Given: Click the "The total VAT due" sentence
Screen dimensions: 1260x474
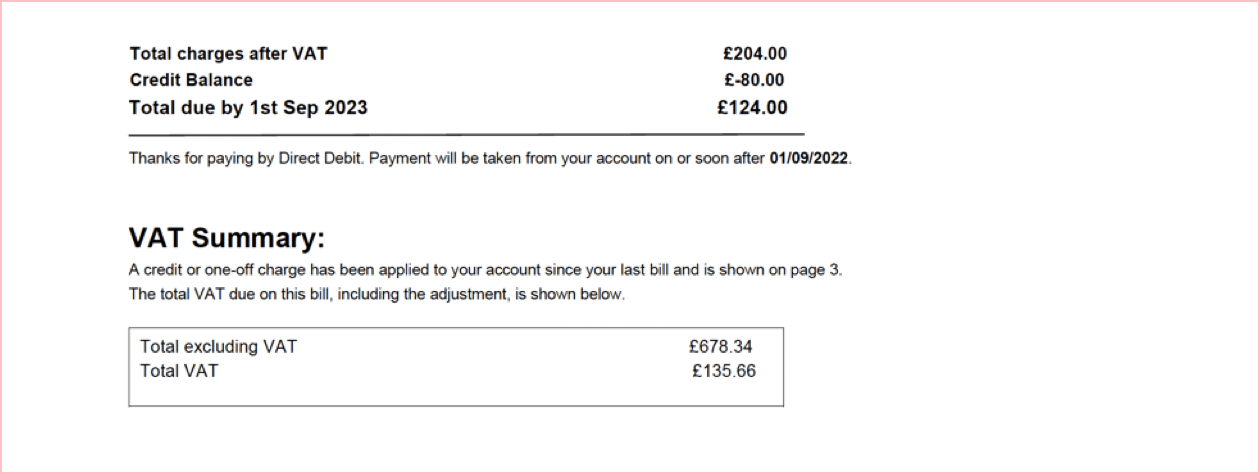Looking at the screenshot, I should (x=200, y=294).
